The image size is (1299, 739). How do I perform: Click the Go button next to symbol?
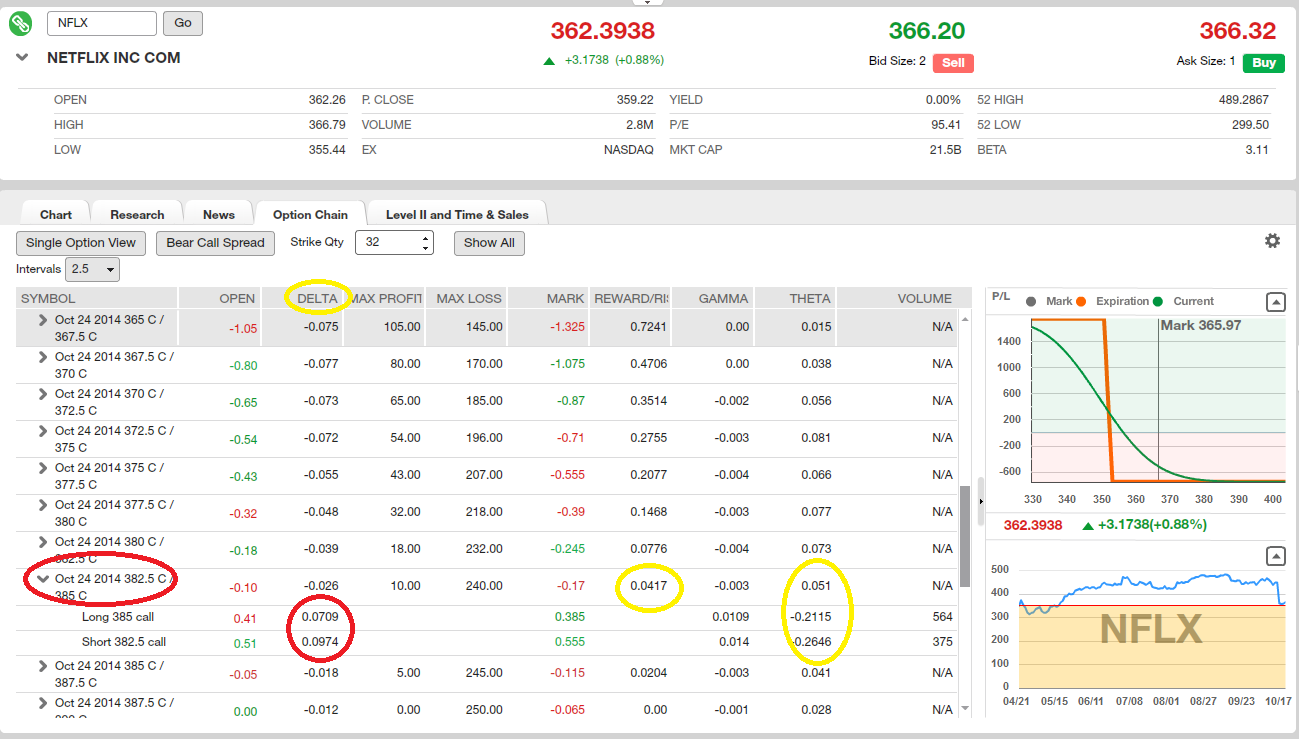(183, 23)
